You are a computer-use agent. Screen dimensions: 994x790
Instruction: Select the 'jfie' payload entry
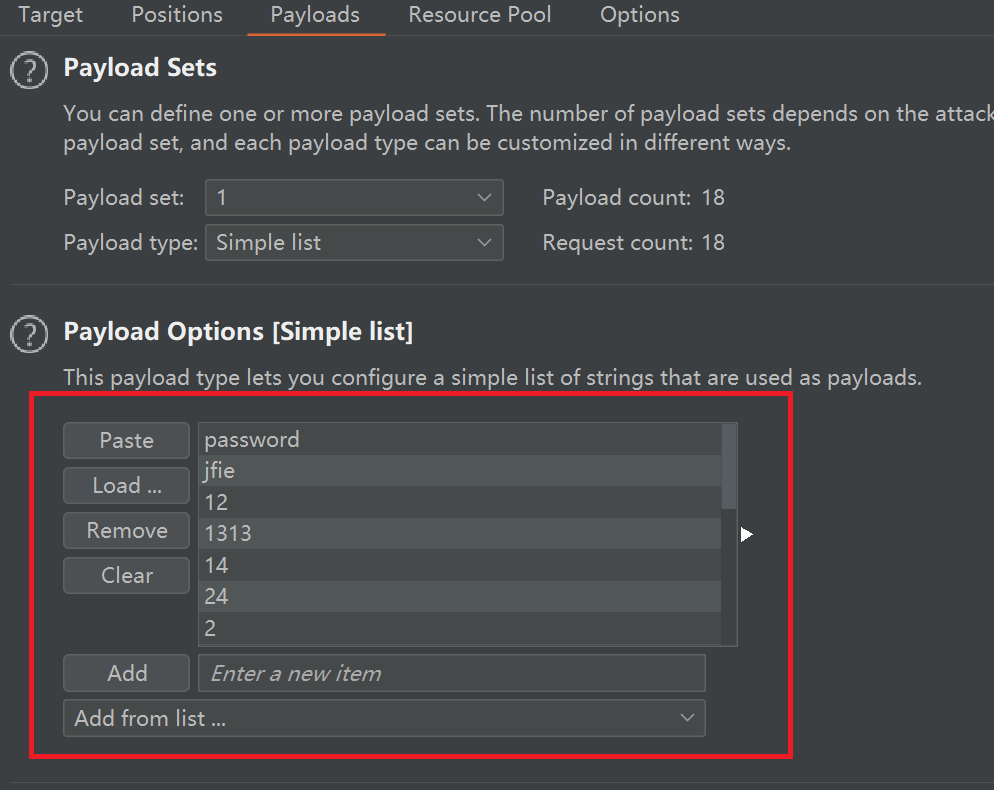(460, 471)
